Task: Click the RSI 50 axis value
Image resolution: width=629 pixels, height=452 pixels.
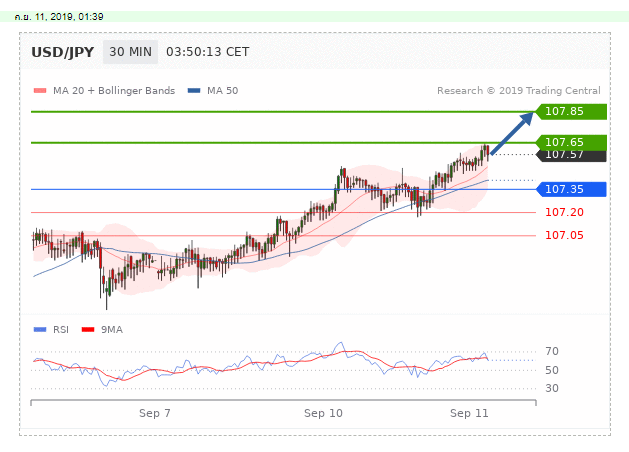Action: [x=552, y=370]
